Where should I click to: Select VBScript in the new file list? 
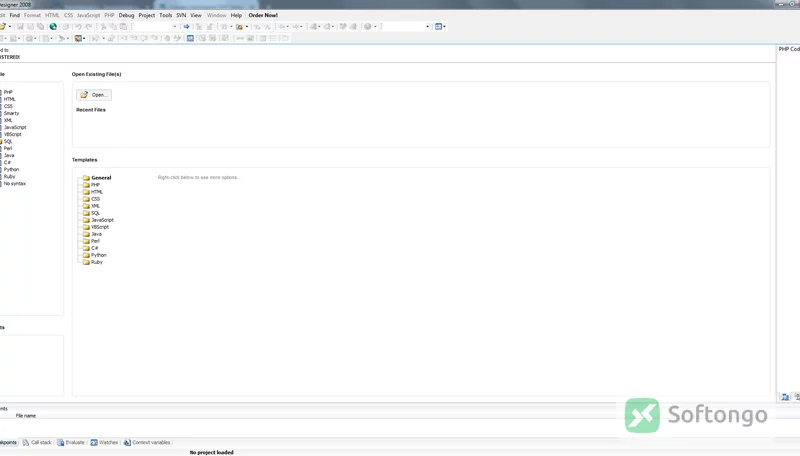click(x=13, y=135)
